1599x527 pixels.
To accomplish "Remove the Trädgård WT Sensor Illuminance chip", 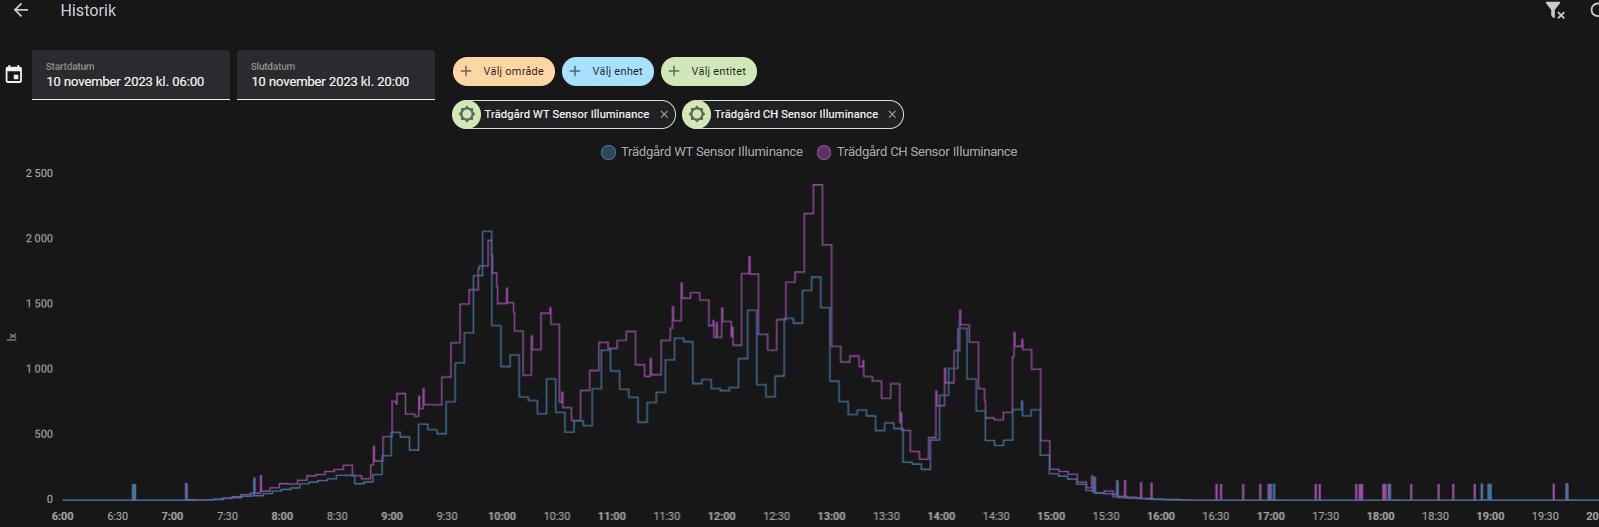I will click(664, 115).
